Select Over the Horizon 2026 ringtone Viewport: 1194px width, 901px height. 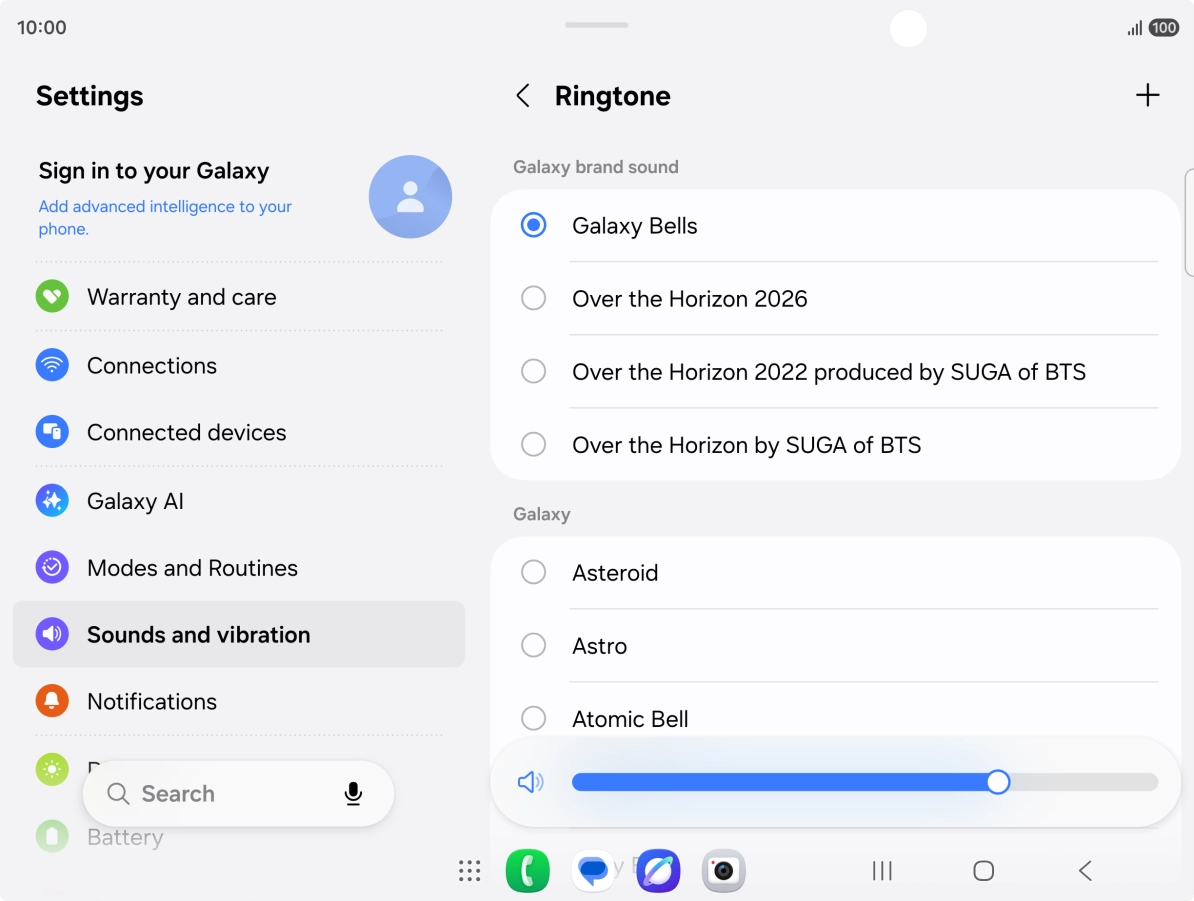tap(835, 299)
